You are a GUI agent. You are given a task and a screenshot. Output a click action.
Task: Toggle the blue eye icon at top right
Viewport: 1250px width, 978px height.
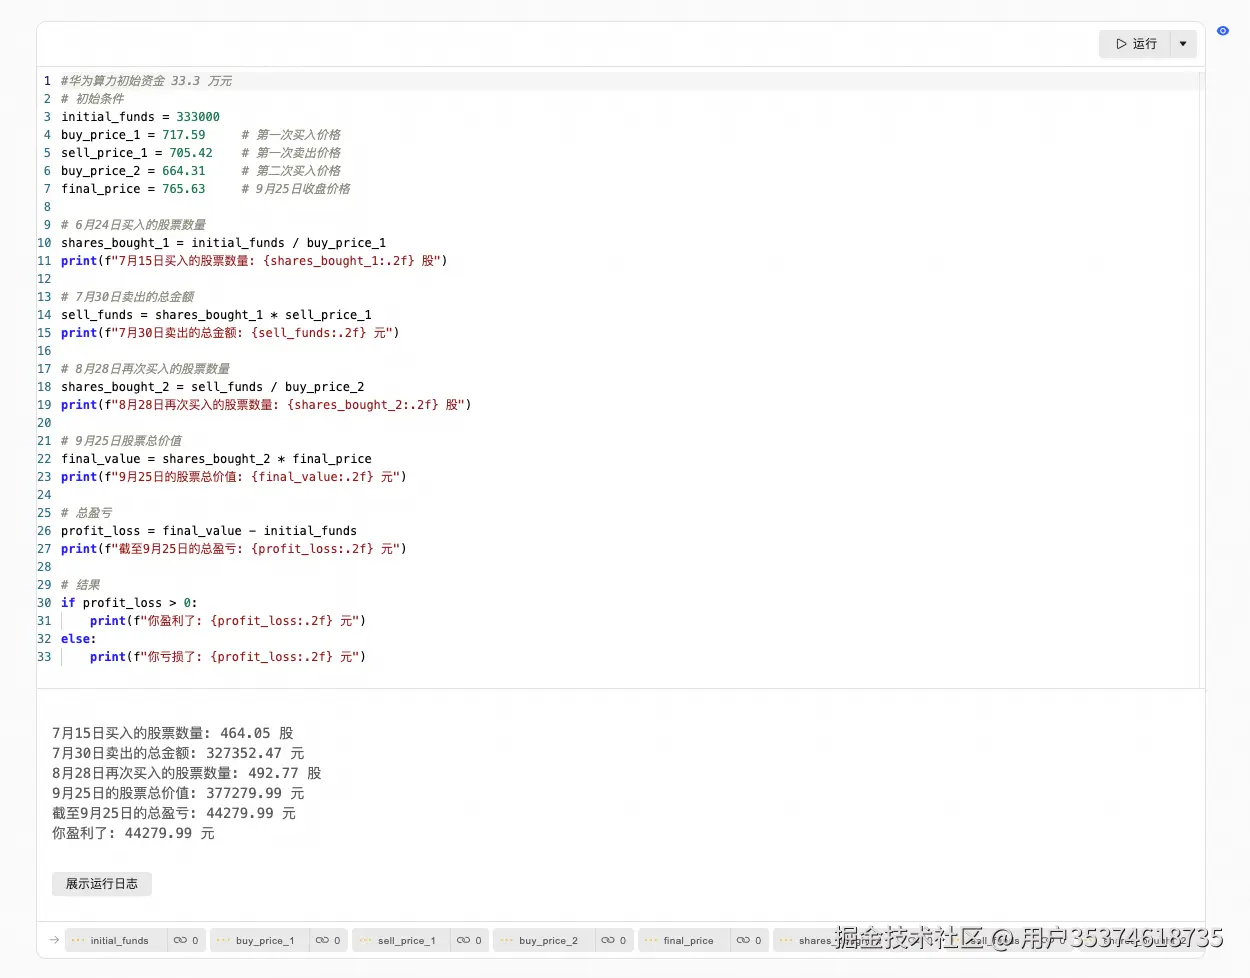coord(1222,31)
